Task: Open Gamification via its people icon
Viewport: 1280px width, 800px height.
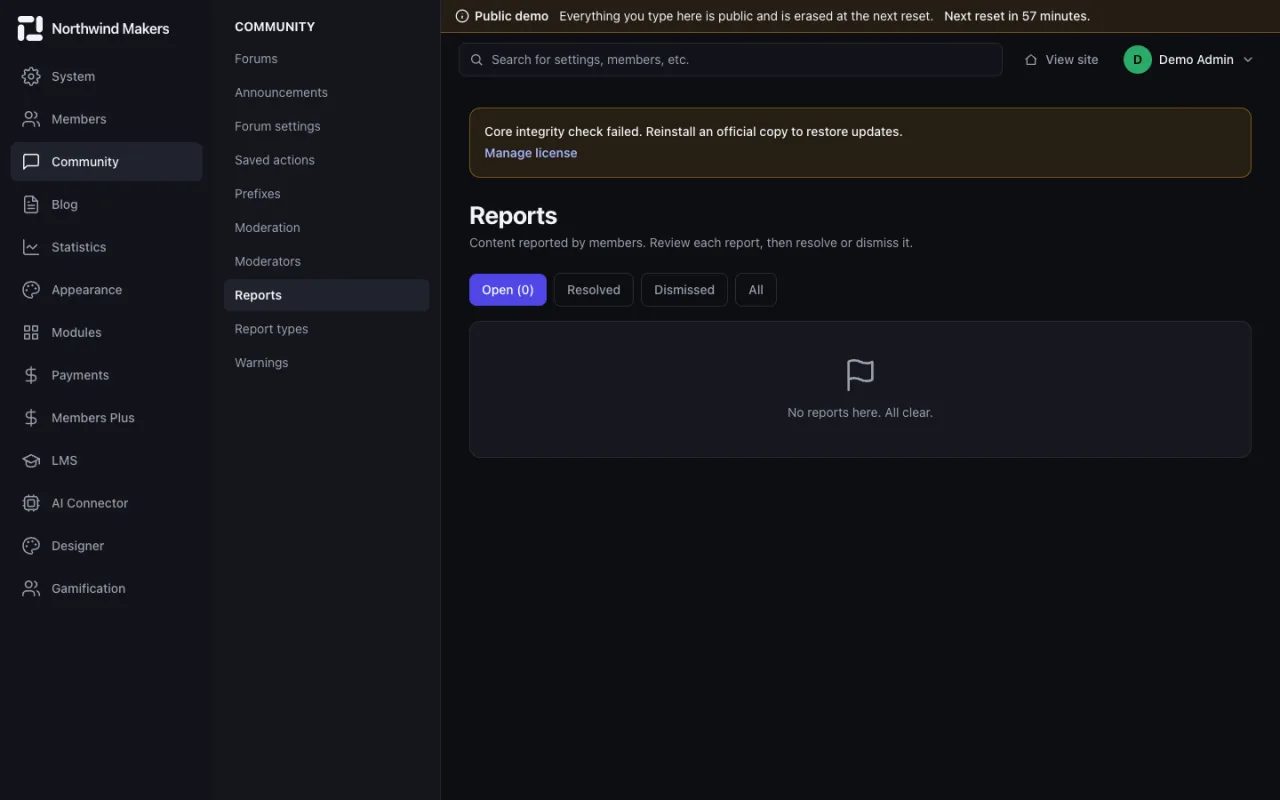Action: click(x=31, y=588)
